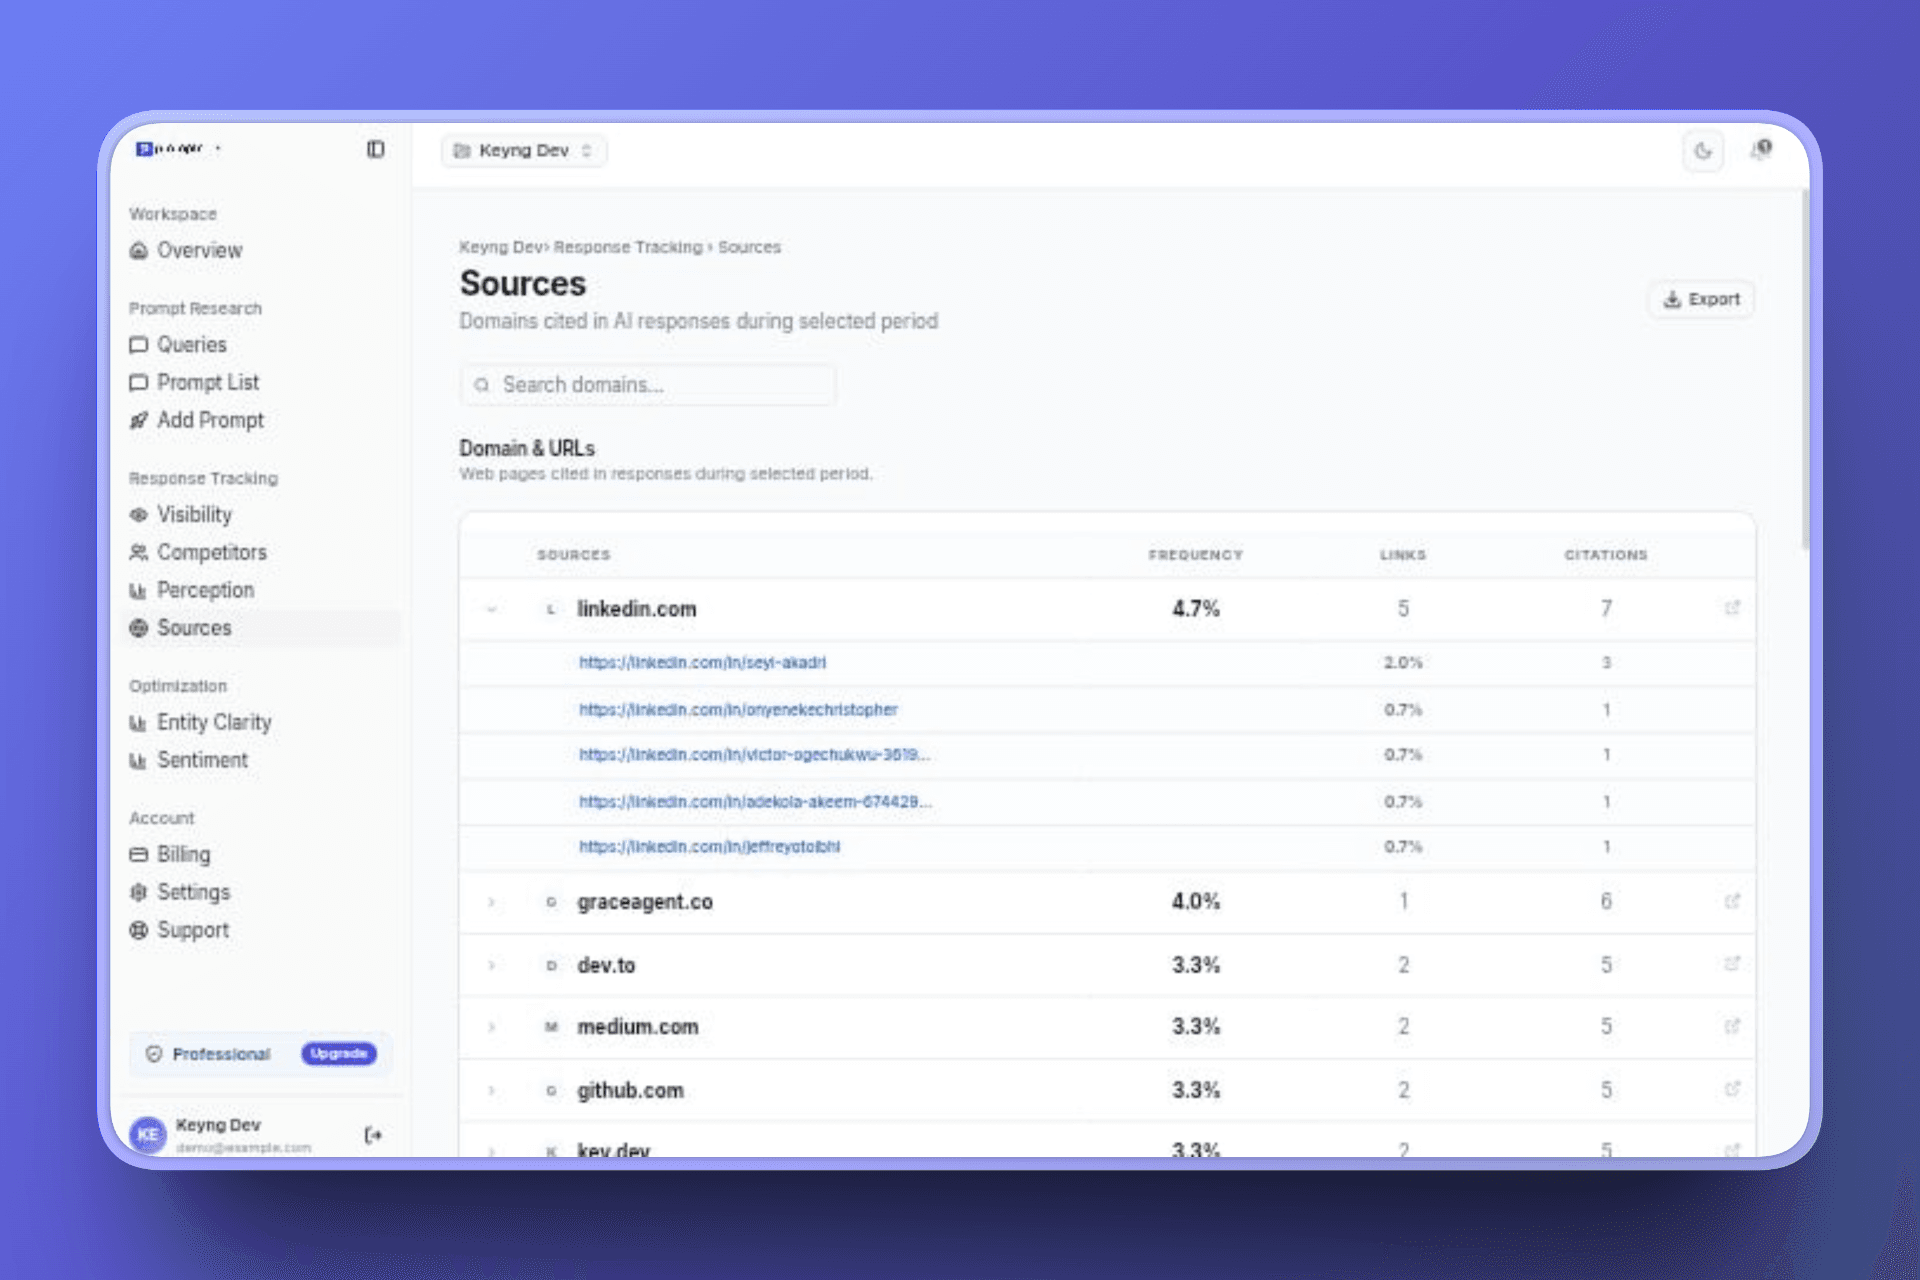
Task: Open the Keyng Dev workspace switcher
Action: [524, 151]
